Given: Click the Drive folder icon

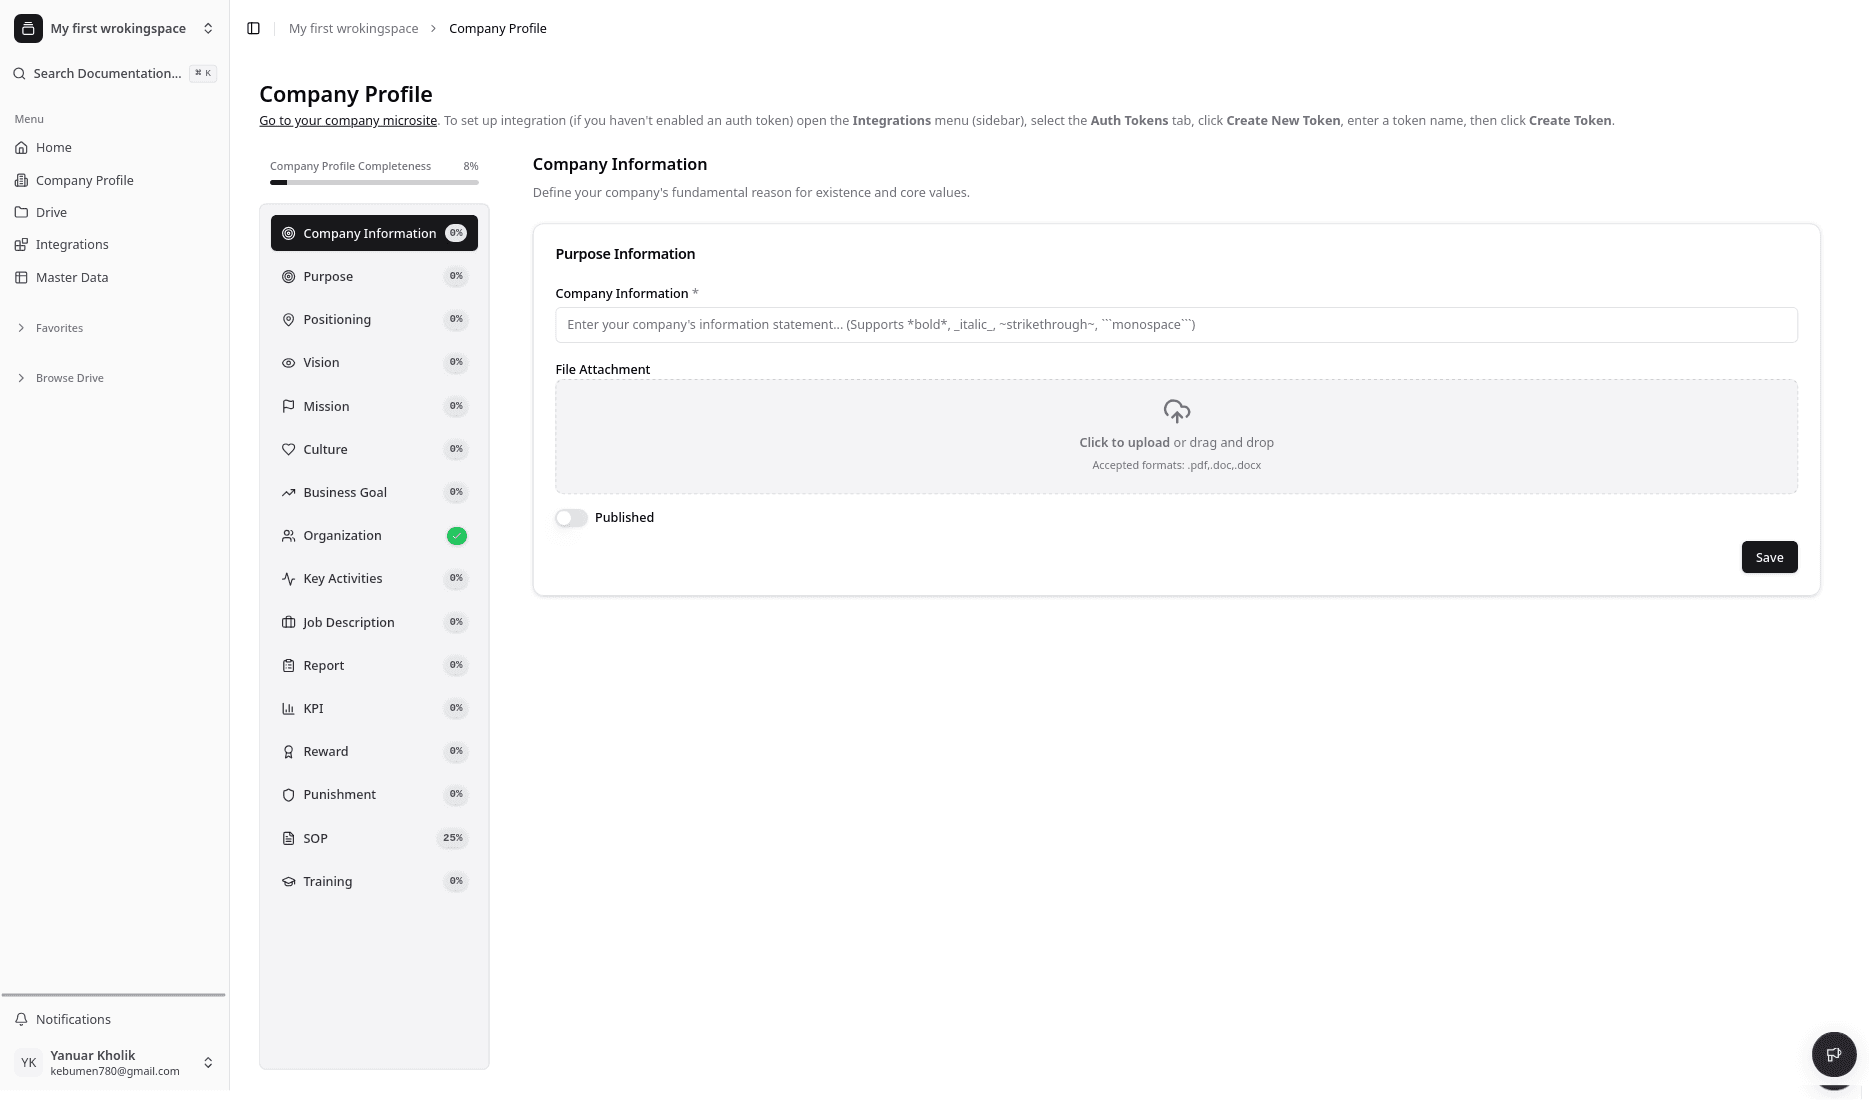Looking at the screenshot, I should click(21, 212).
